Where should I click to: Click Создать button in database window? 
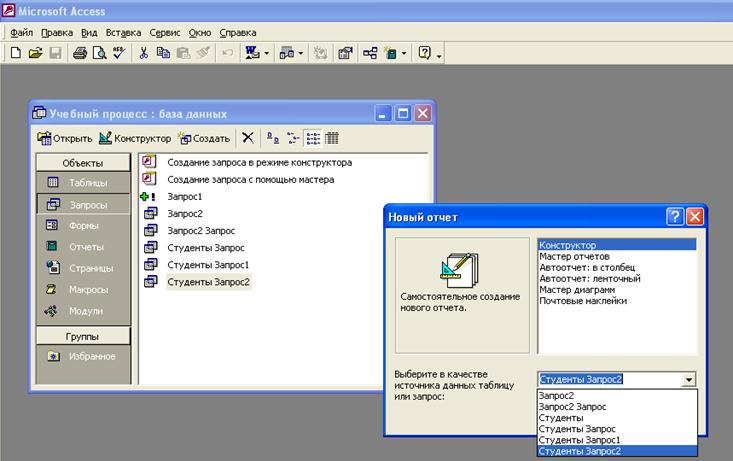204,138
